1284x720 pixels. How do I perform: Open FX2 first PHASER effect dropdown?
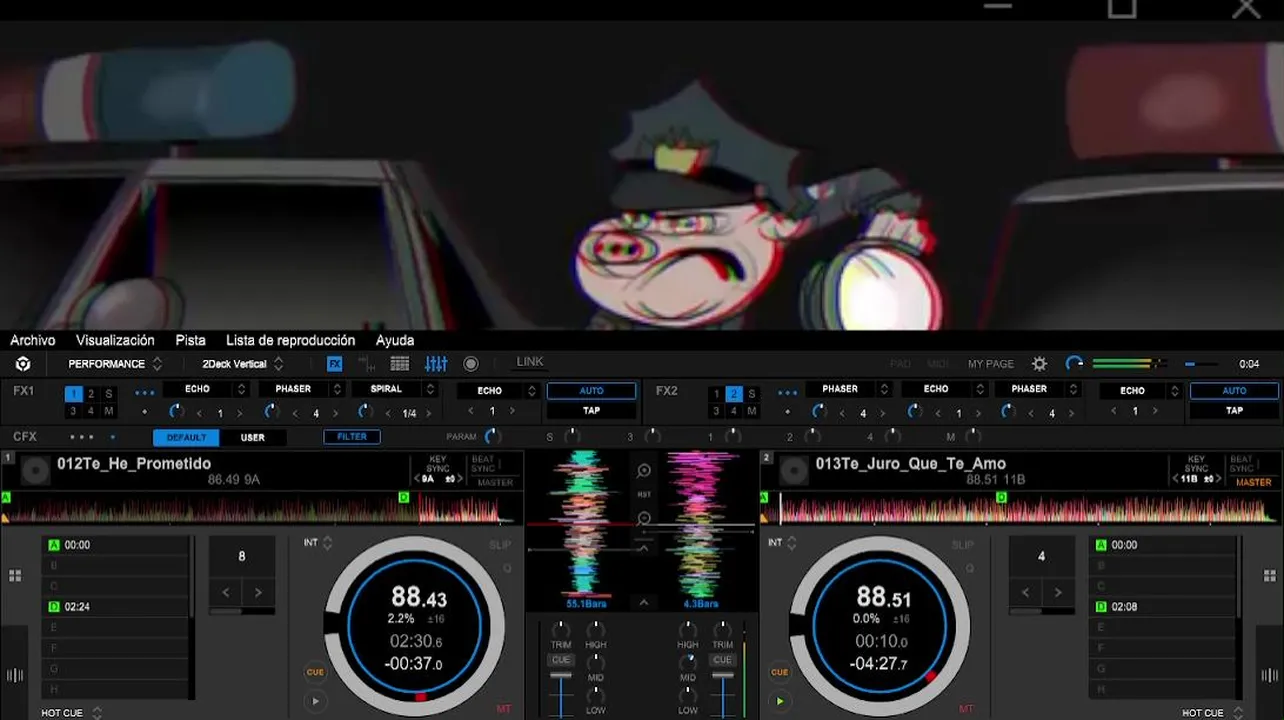(847, 389)
